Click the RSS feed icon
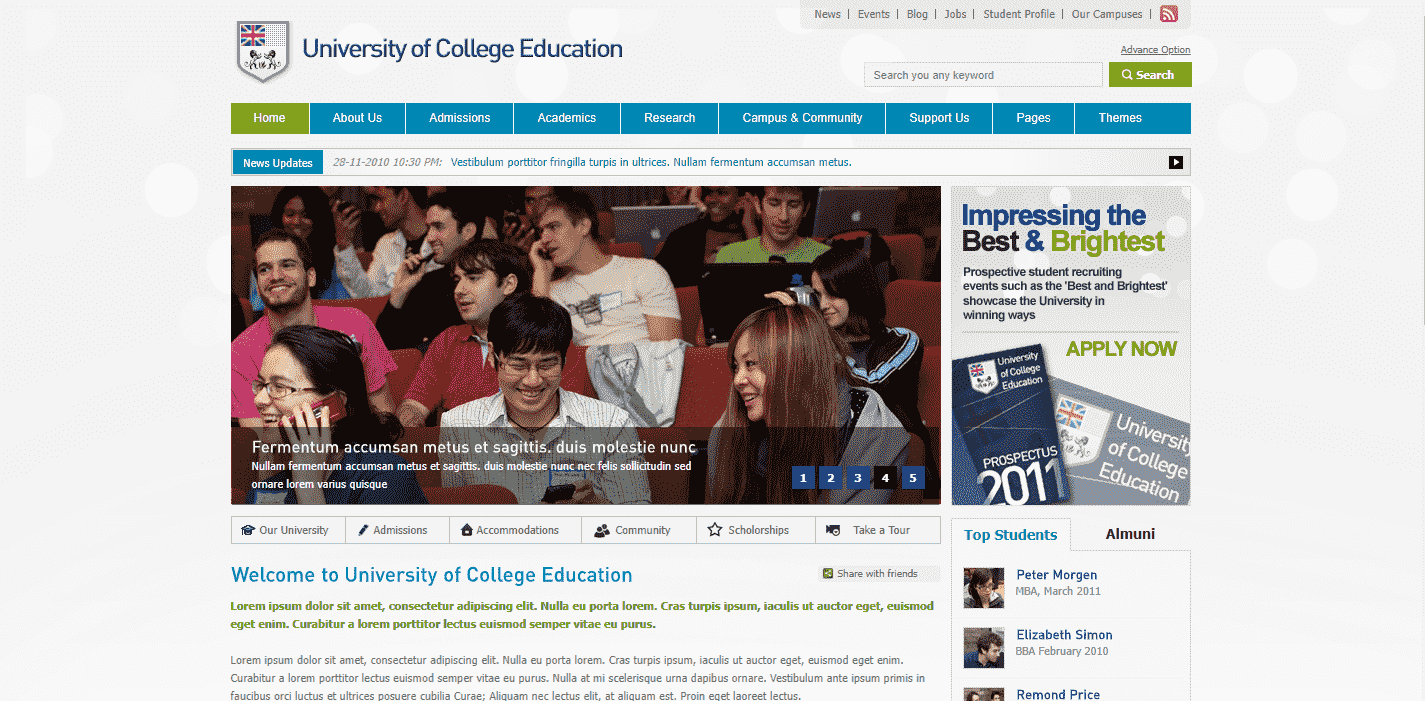This screenshot has height=701, width=1425. (x=1168, y=14)
